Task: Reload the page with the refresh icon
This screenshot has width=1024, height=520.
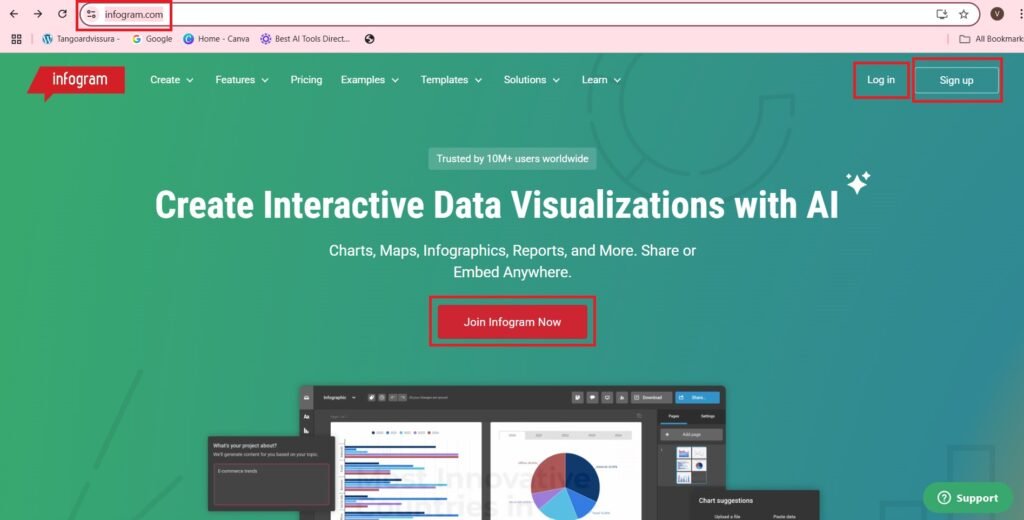Action: click(x=62, y=14)
